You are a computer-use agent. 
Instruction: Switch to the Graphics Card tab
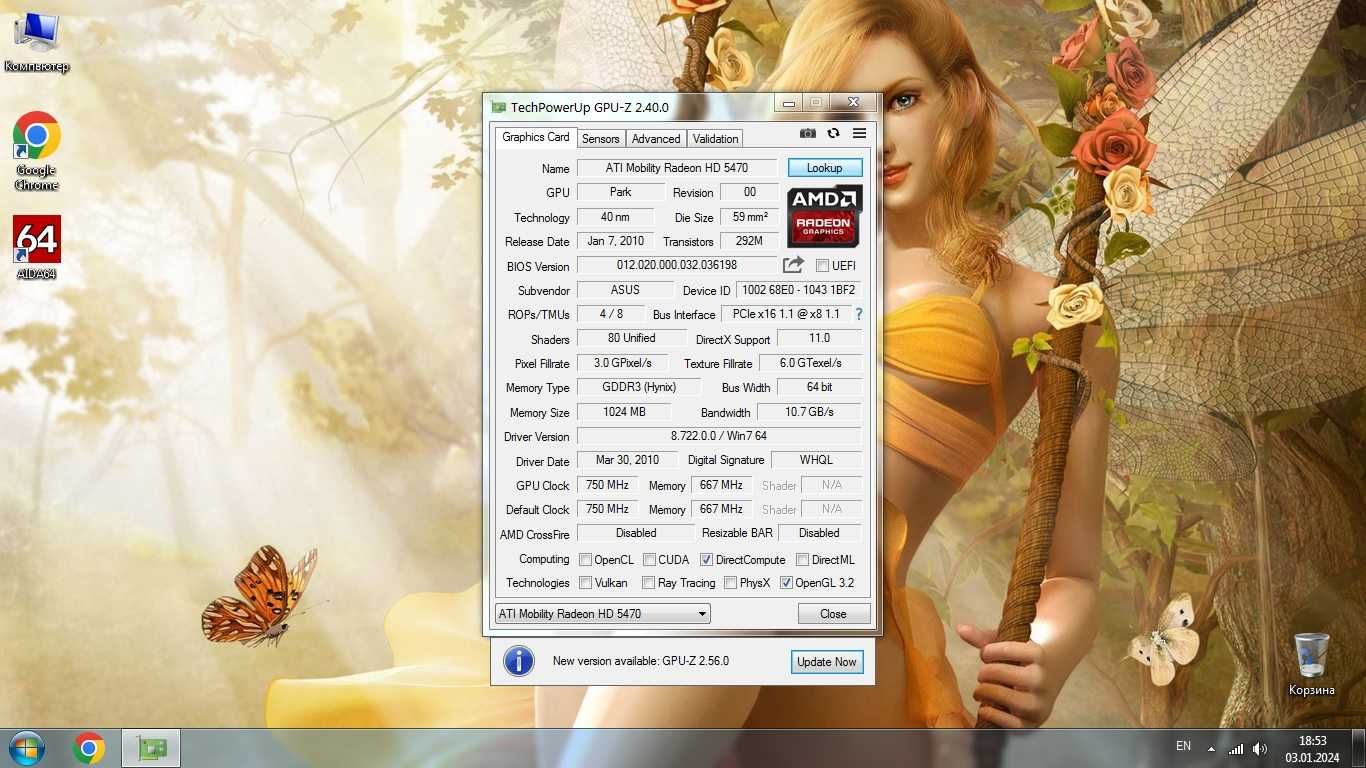coord(535,137)
